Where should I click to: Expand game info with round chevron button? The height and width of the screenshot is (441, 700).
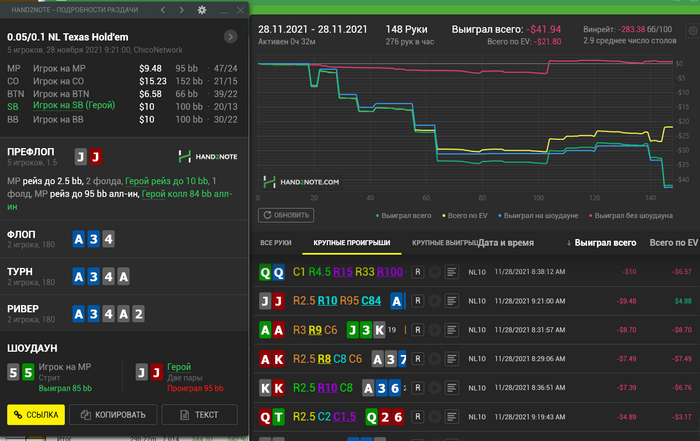tap(231, 37)
